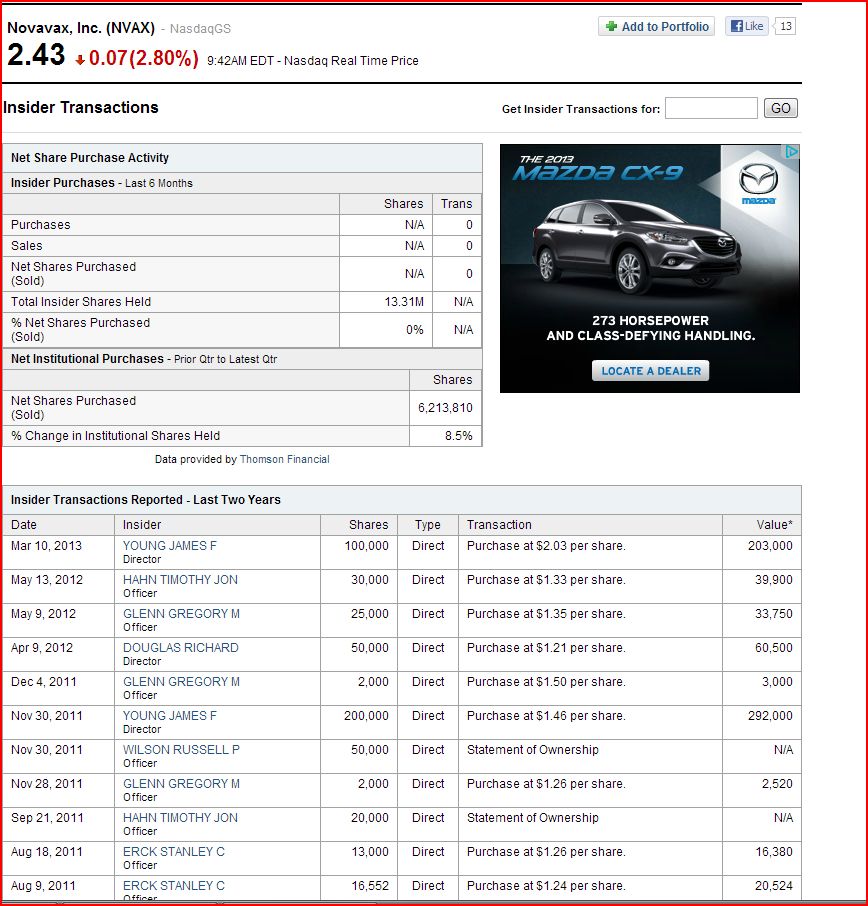868x906 pixels.
Task: Click the green plus icon for portfolio
Action: pyautogui.click(x=611, y=26)
